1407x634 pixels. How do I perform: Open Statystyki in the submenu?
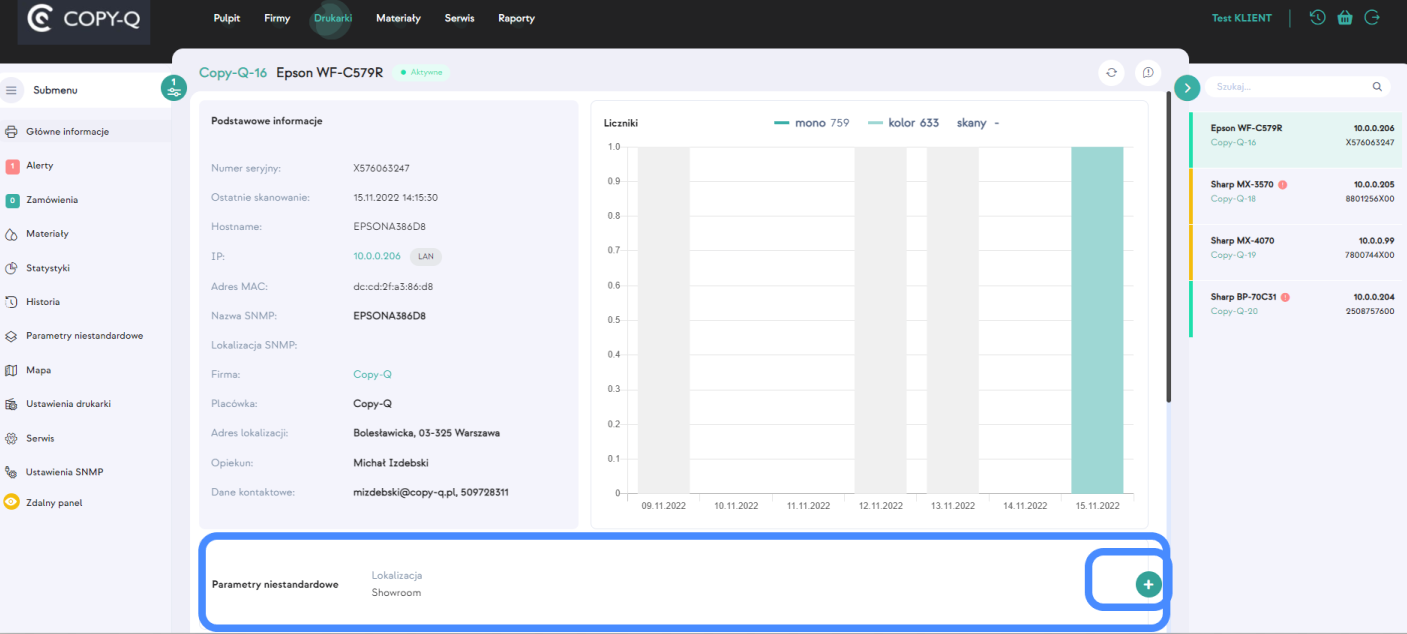[38, 268]
